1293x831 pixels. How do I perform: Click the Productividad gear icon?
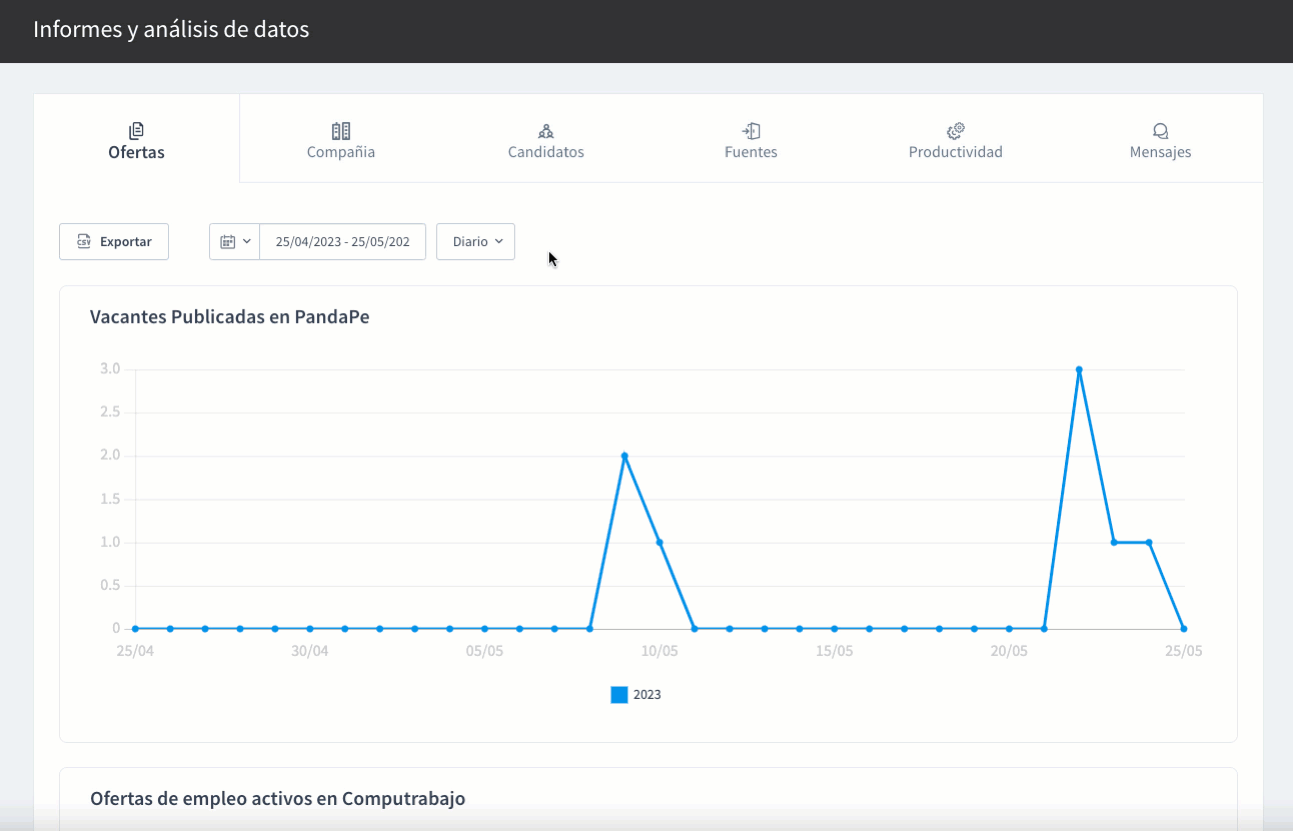956,131
